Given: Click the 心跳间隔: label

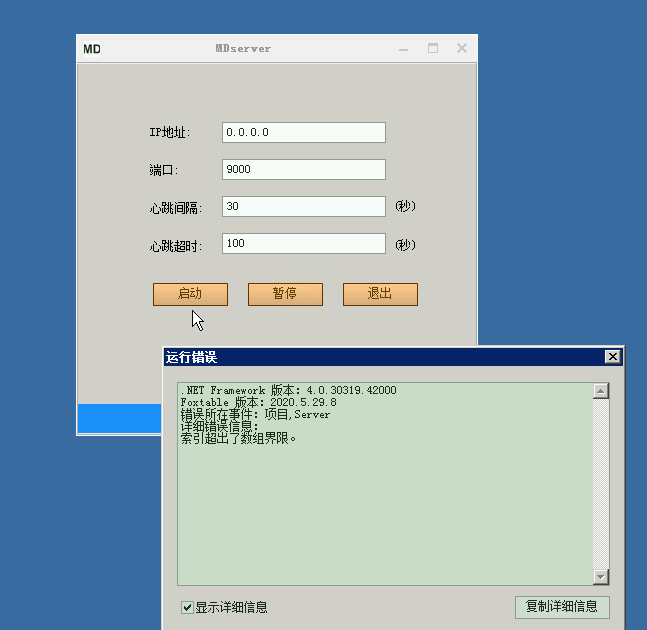Looking at the screenshot, I should [x=176, y=208].
